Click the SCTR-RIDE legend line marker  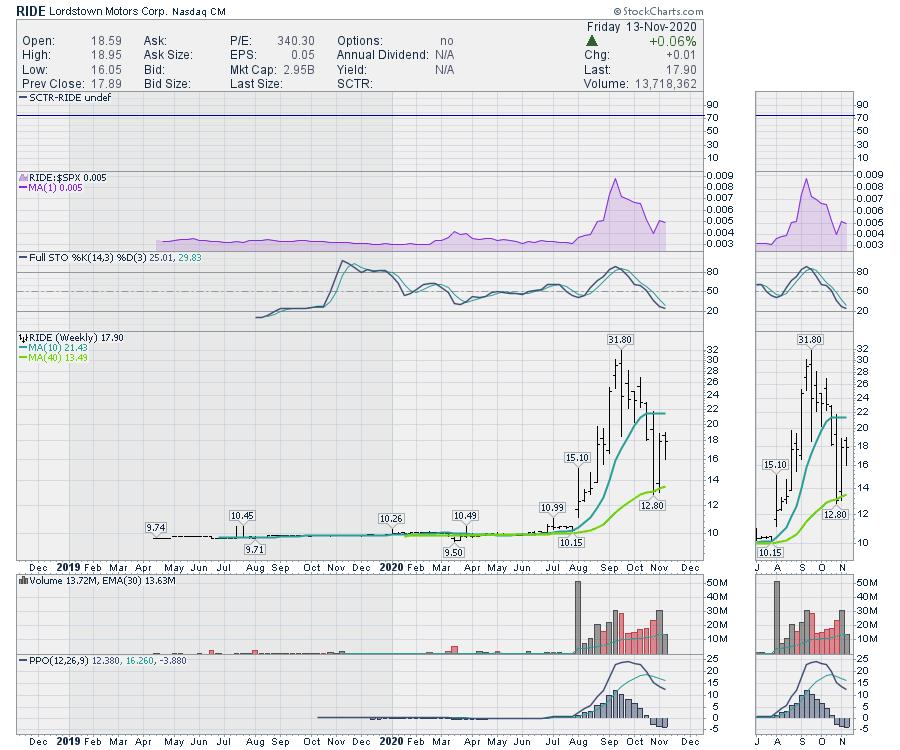pos(22,99)
